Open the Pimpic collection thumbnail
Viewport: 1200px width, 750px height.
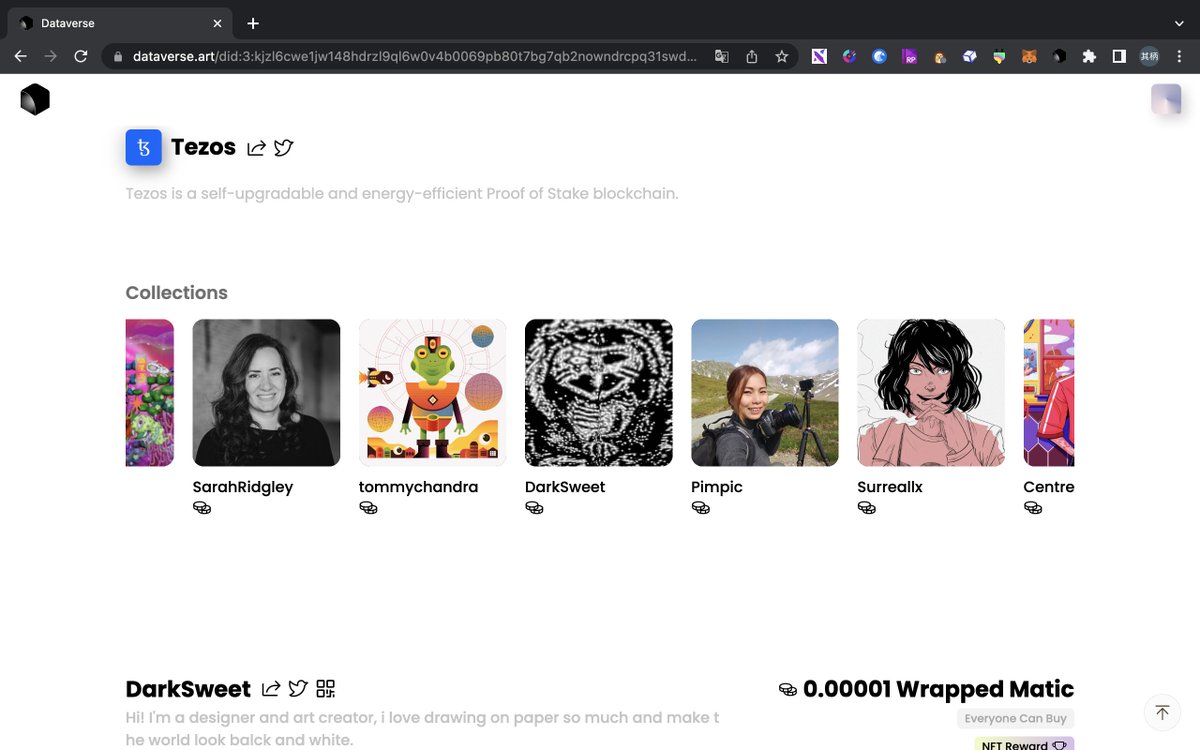click(764, 392)
